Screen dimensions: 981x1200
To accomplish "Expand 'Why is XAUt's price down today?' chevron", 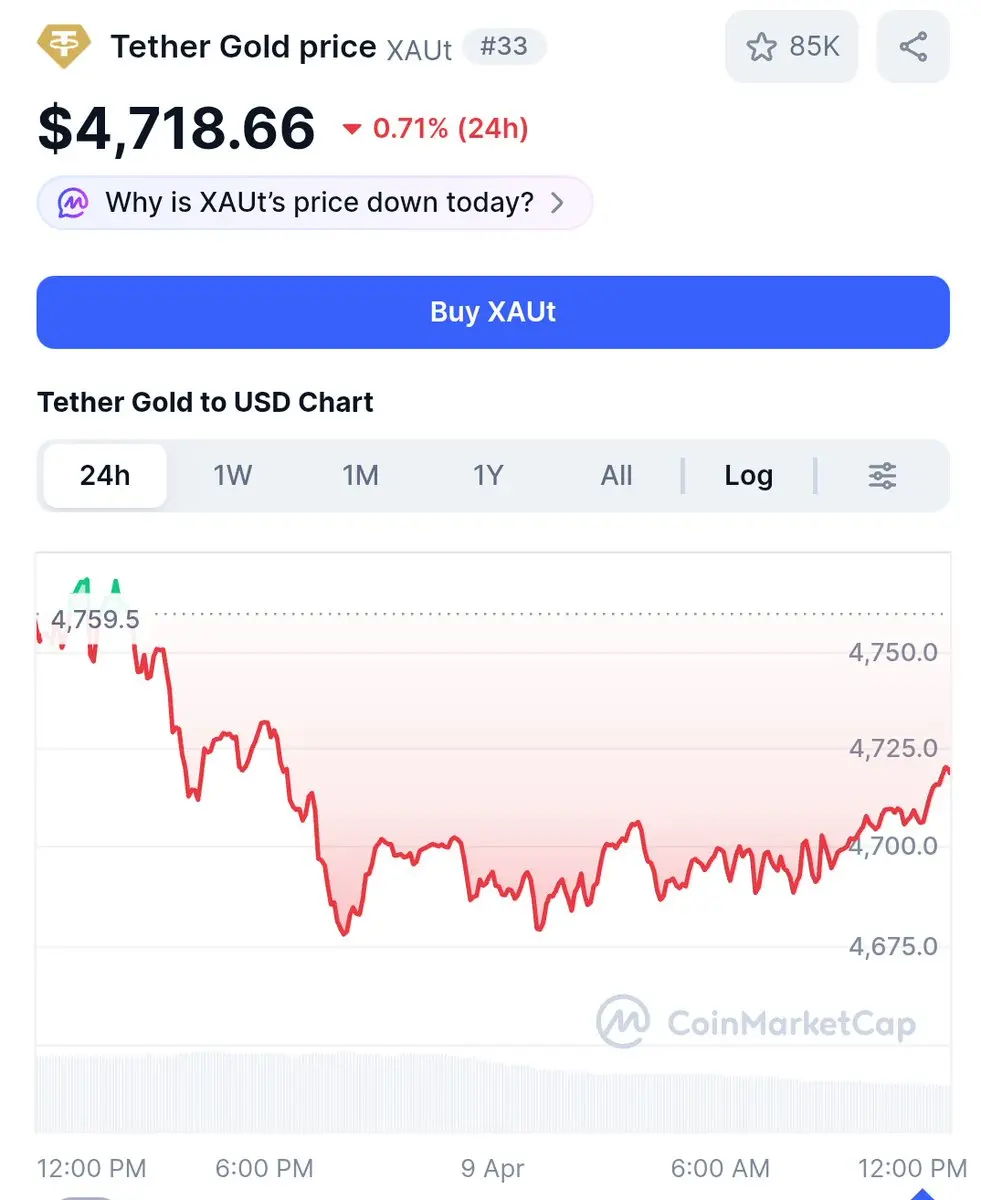I will 558,203.
